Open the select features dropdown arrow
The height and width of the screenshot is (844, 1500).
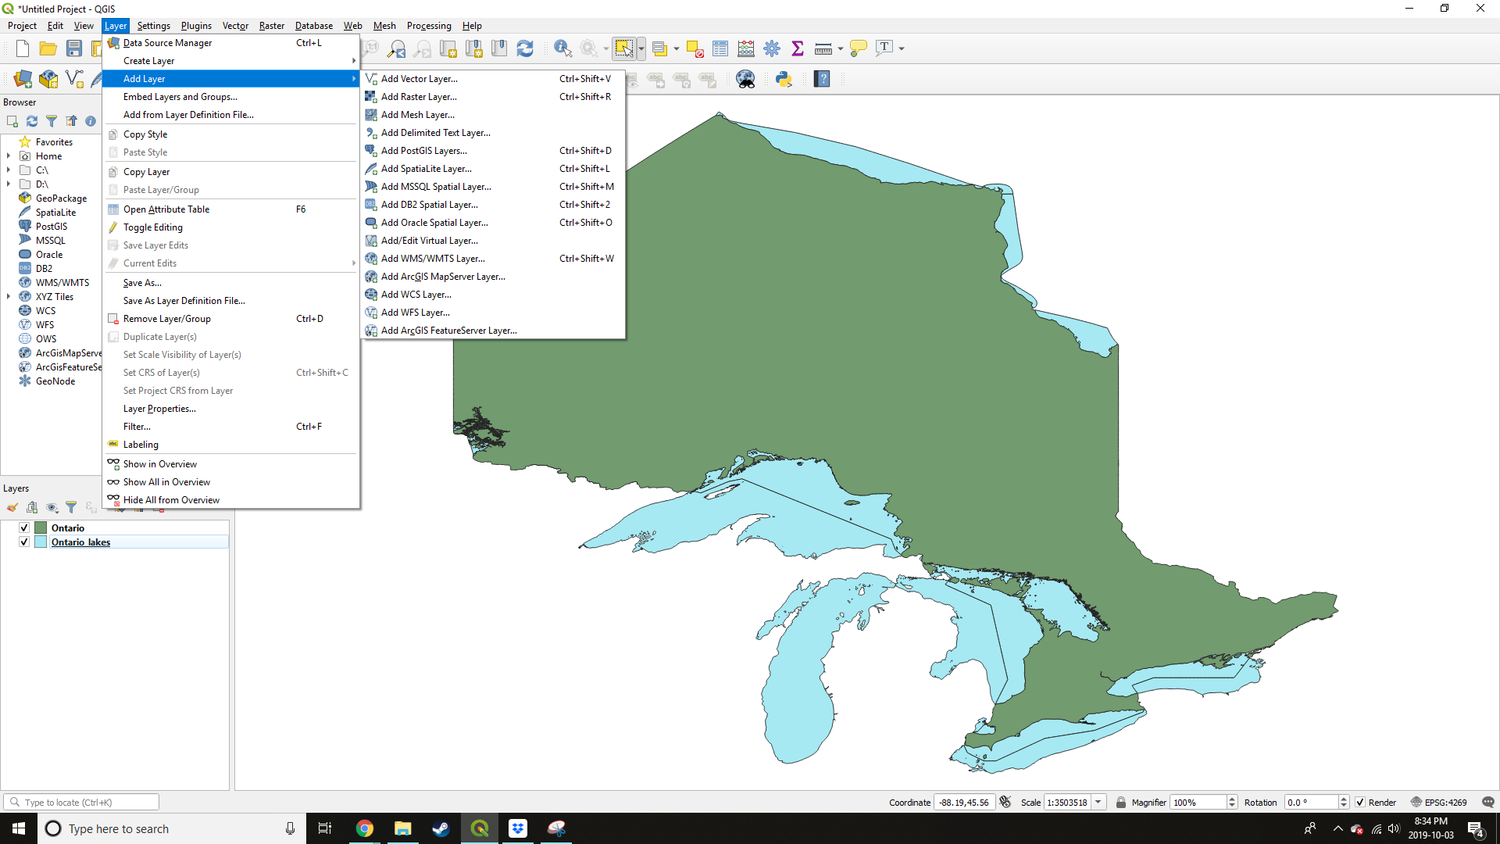(x=640, y=48)
